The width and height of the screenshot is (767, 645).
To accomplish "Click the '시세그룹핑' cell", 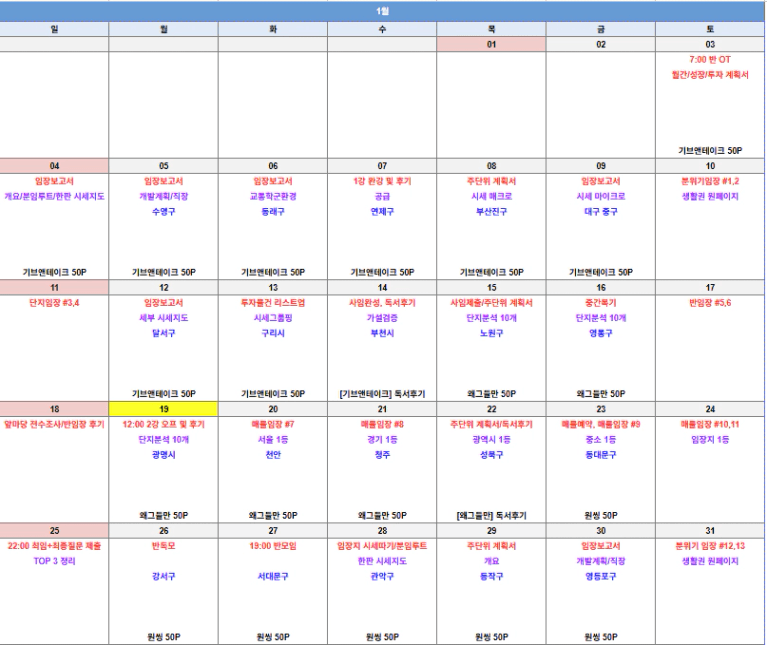I will (273, 318).
